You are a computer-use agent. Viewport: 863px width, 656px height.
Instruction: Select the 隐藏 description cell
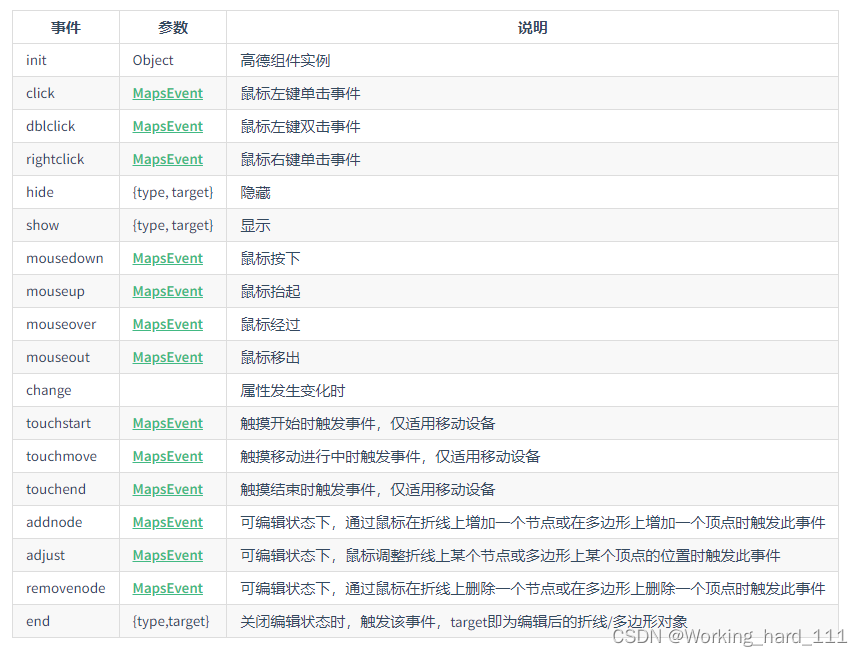(532, 193)
